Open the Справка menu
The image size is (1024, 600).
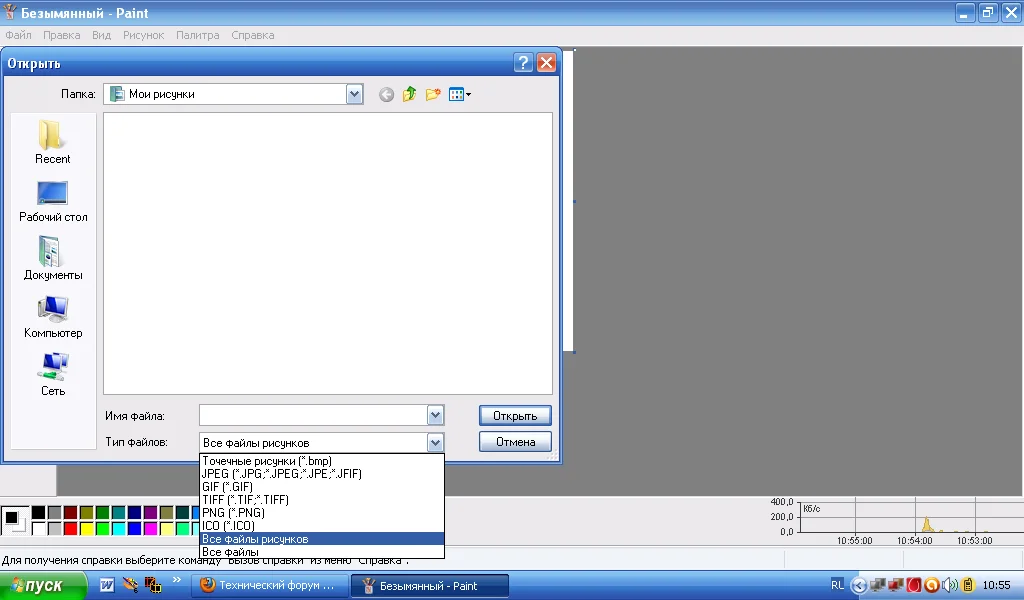point(252,35)
